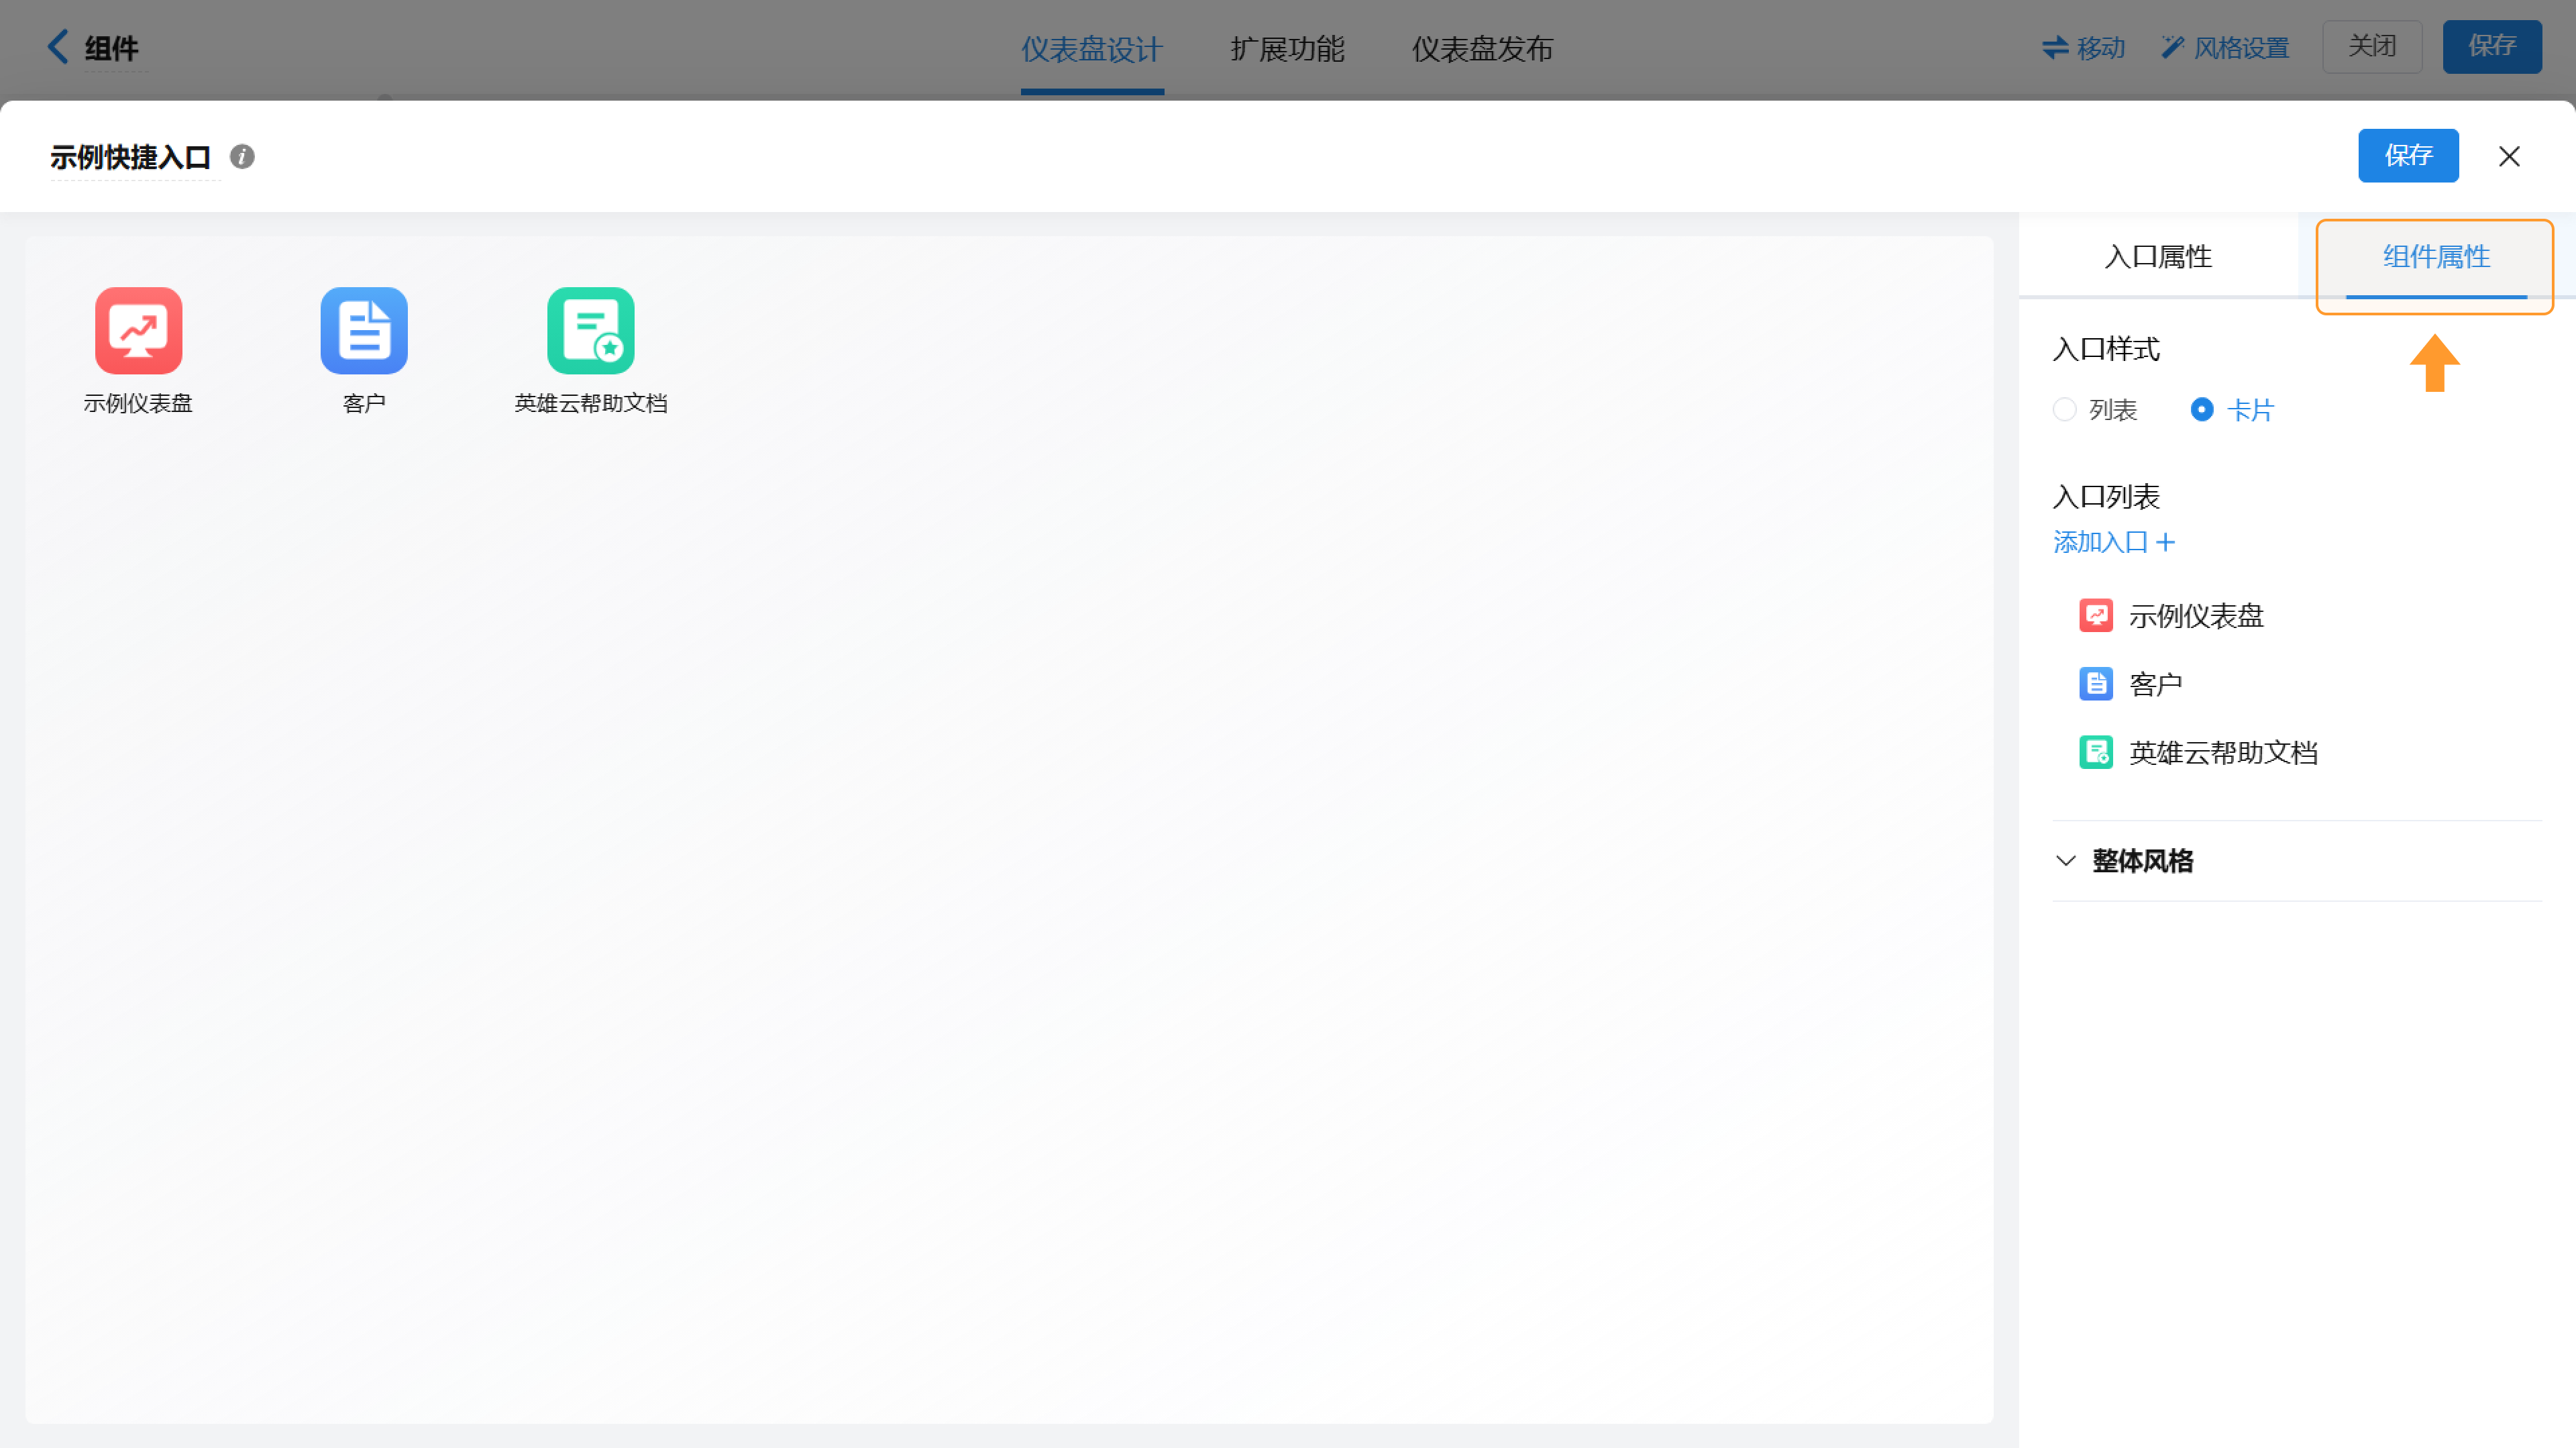Click the 移动 swap arrows icon
The image size is (2576, 1448).
(2055, 47)
